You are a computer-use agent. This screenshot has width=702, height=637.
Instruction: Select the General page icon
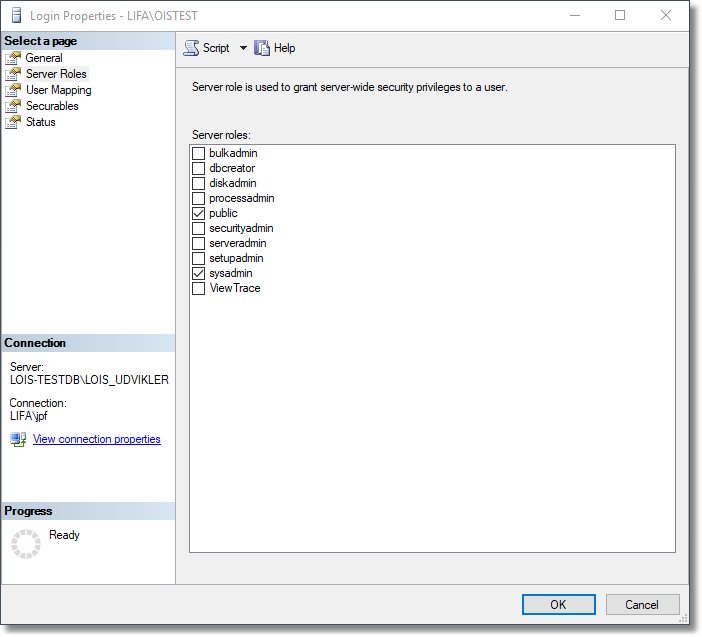[x=13, y=58]
